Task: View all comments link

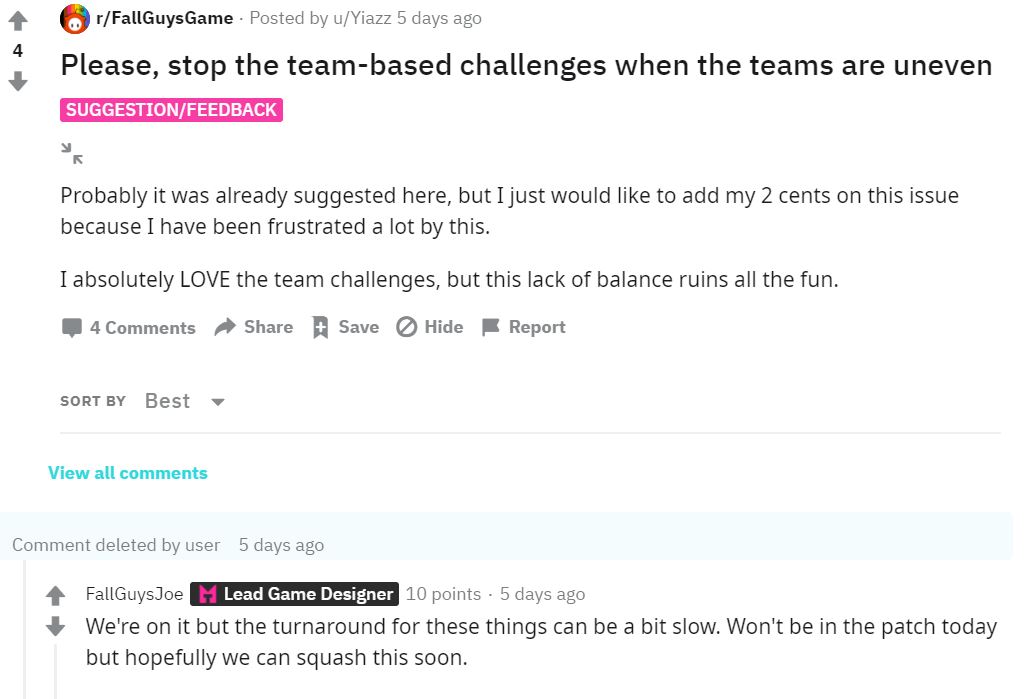Action: tap(128, 473)
